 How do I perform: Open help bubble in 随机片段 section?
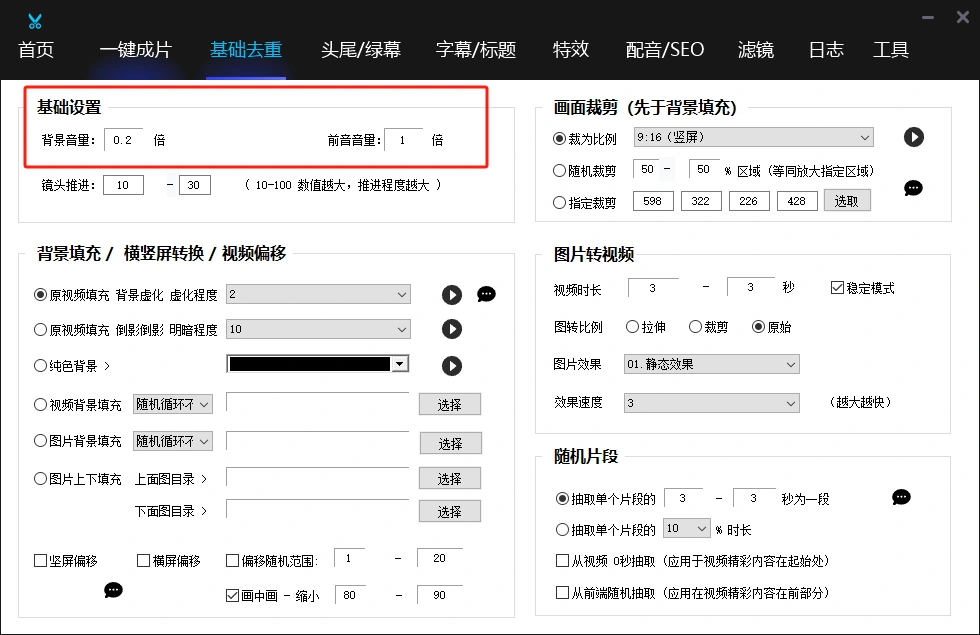(x=901, y=497)
